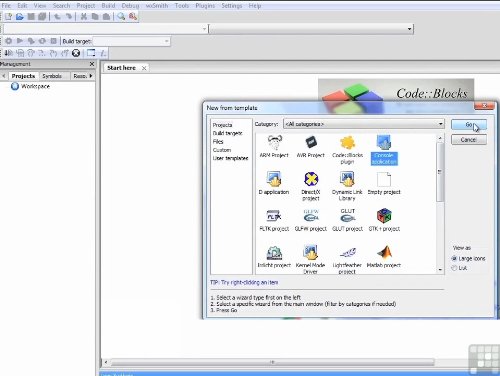Click the New file toolbar icon

8,16
